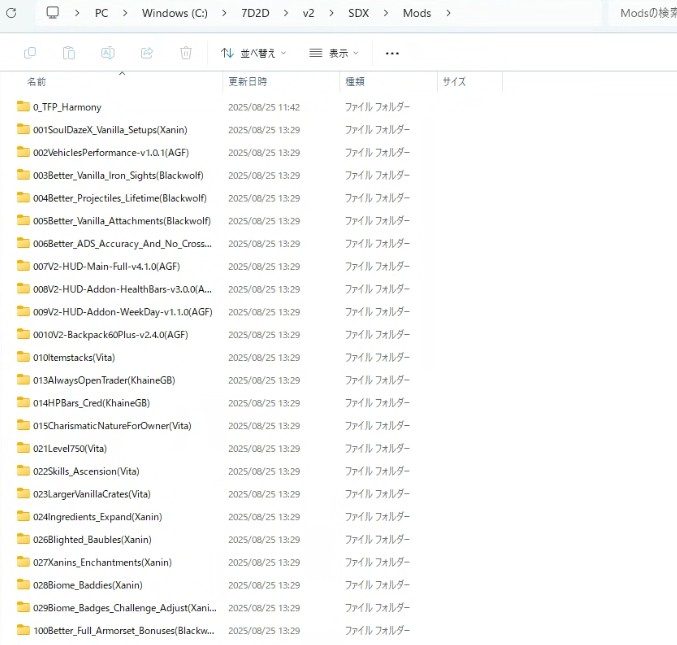Share item using the share icon
Viewport: 677px width, 645px height.
[x=147, y=53]
